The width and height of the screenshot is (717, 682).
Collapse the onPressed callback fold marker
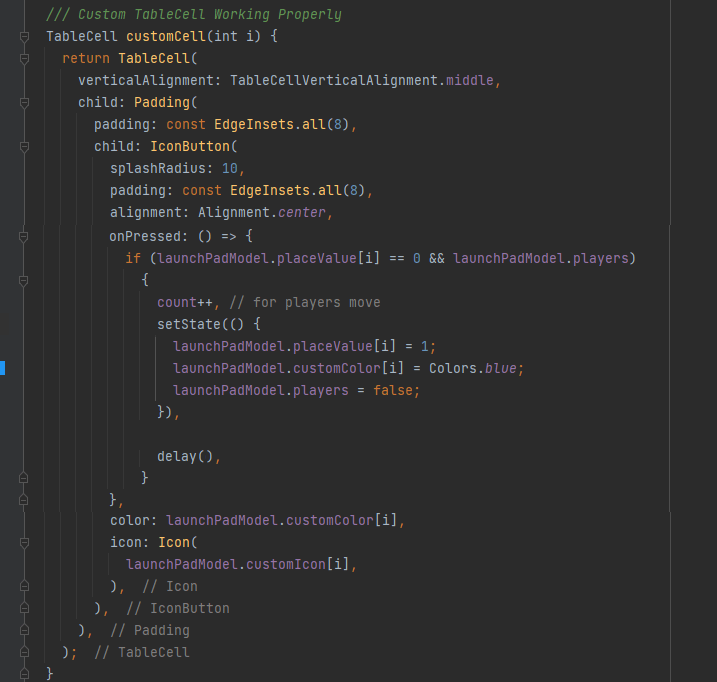tap(25, 236)
